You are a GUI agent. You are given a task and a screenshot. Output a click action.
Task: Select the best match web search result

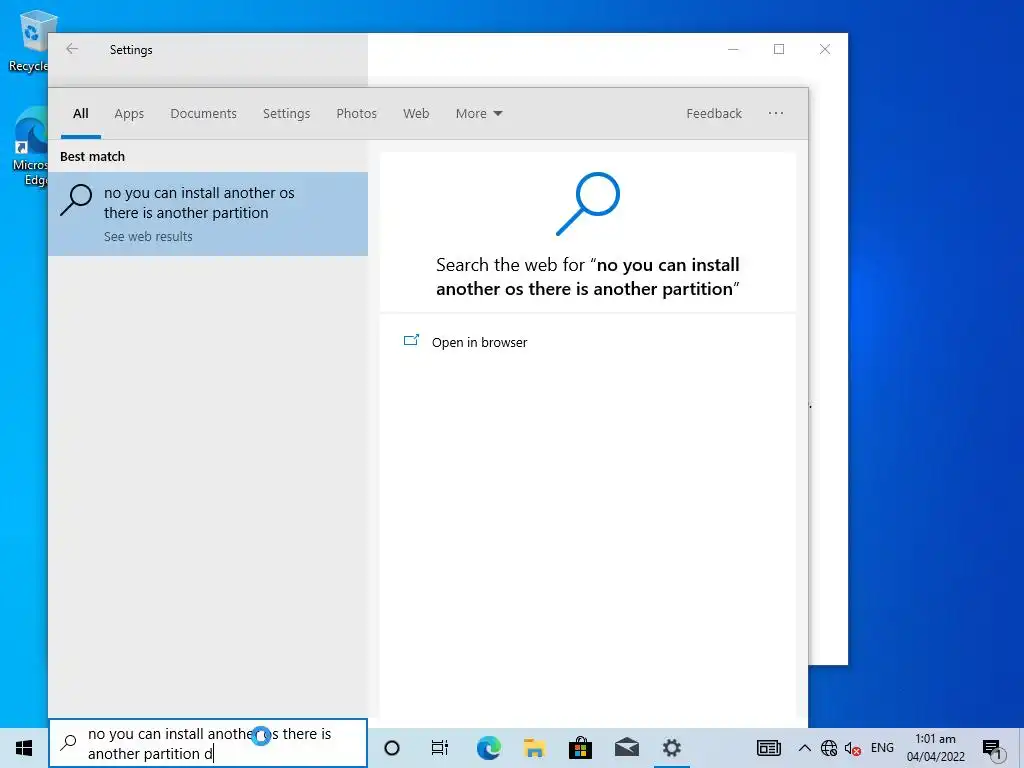point(208,214)
